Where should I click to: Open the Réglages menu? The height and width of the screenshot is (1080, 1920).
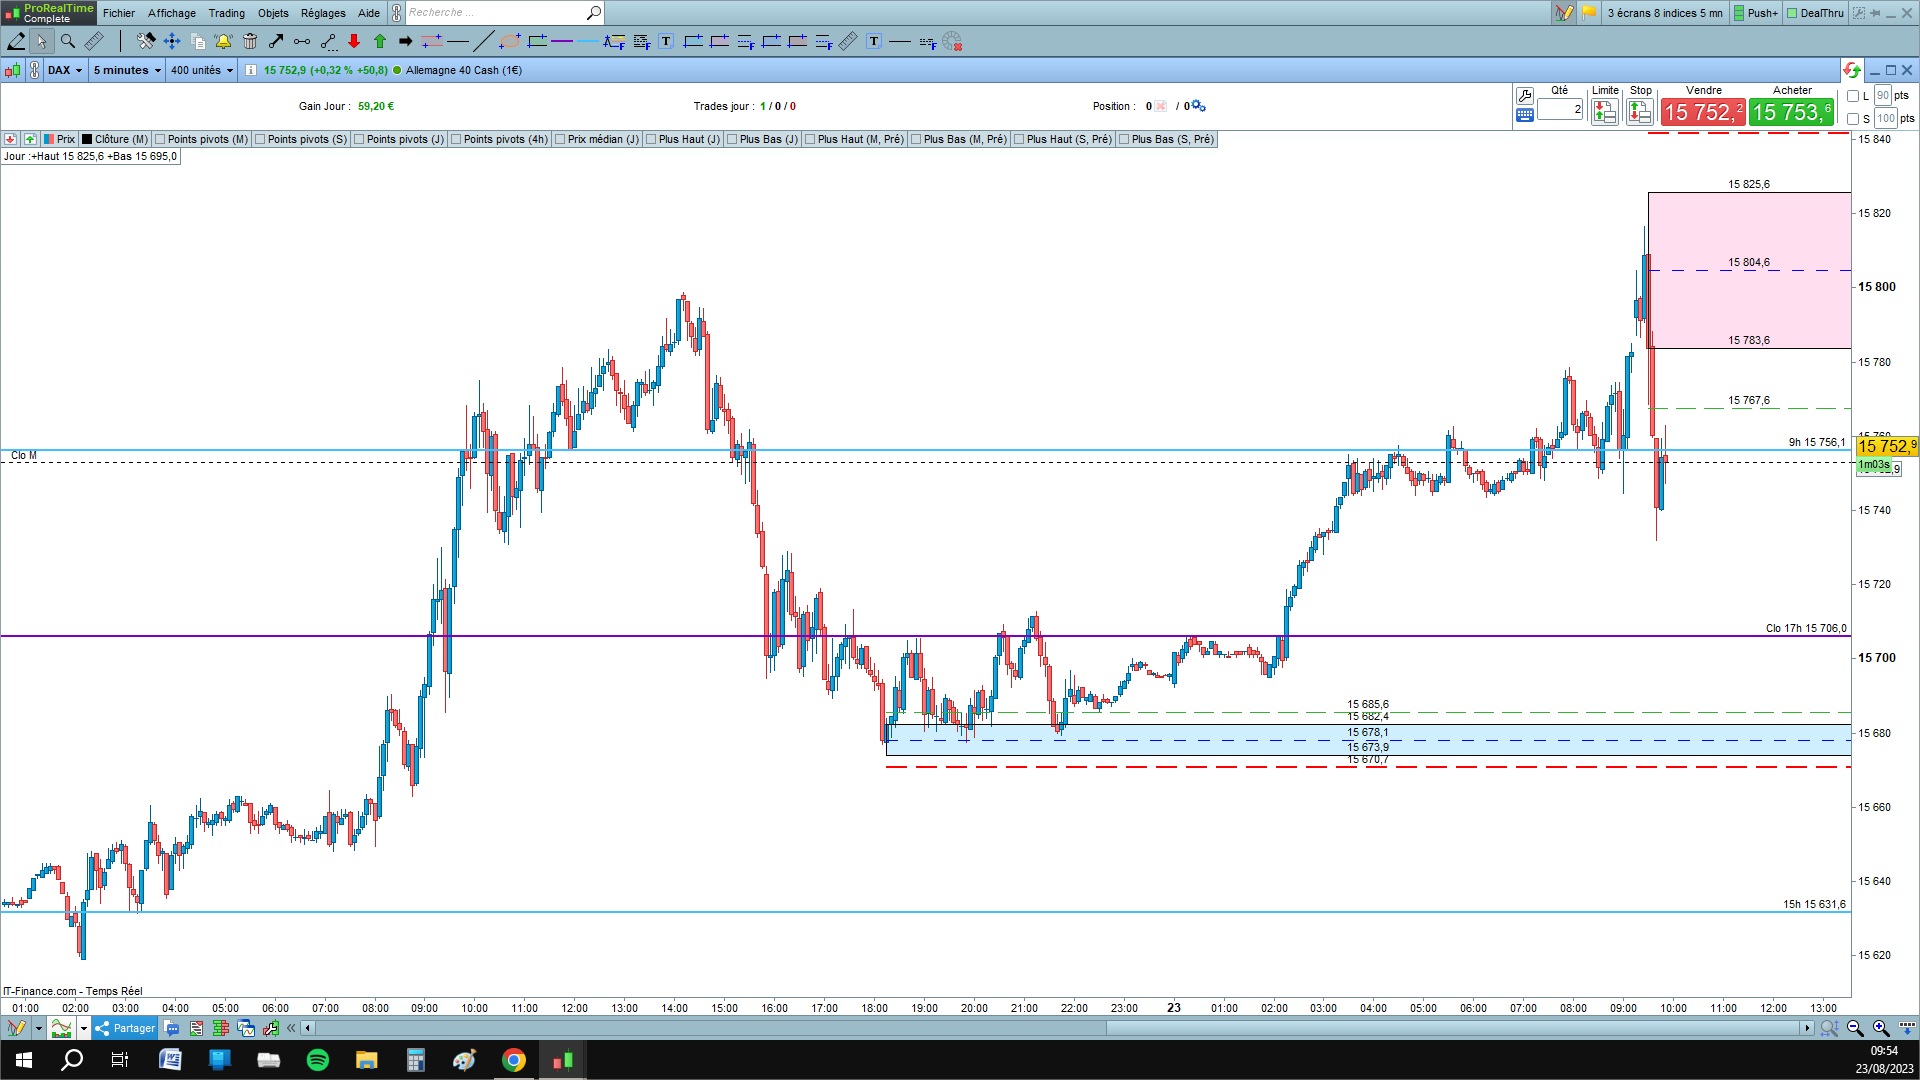click(x=322, y=13)
